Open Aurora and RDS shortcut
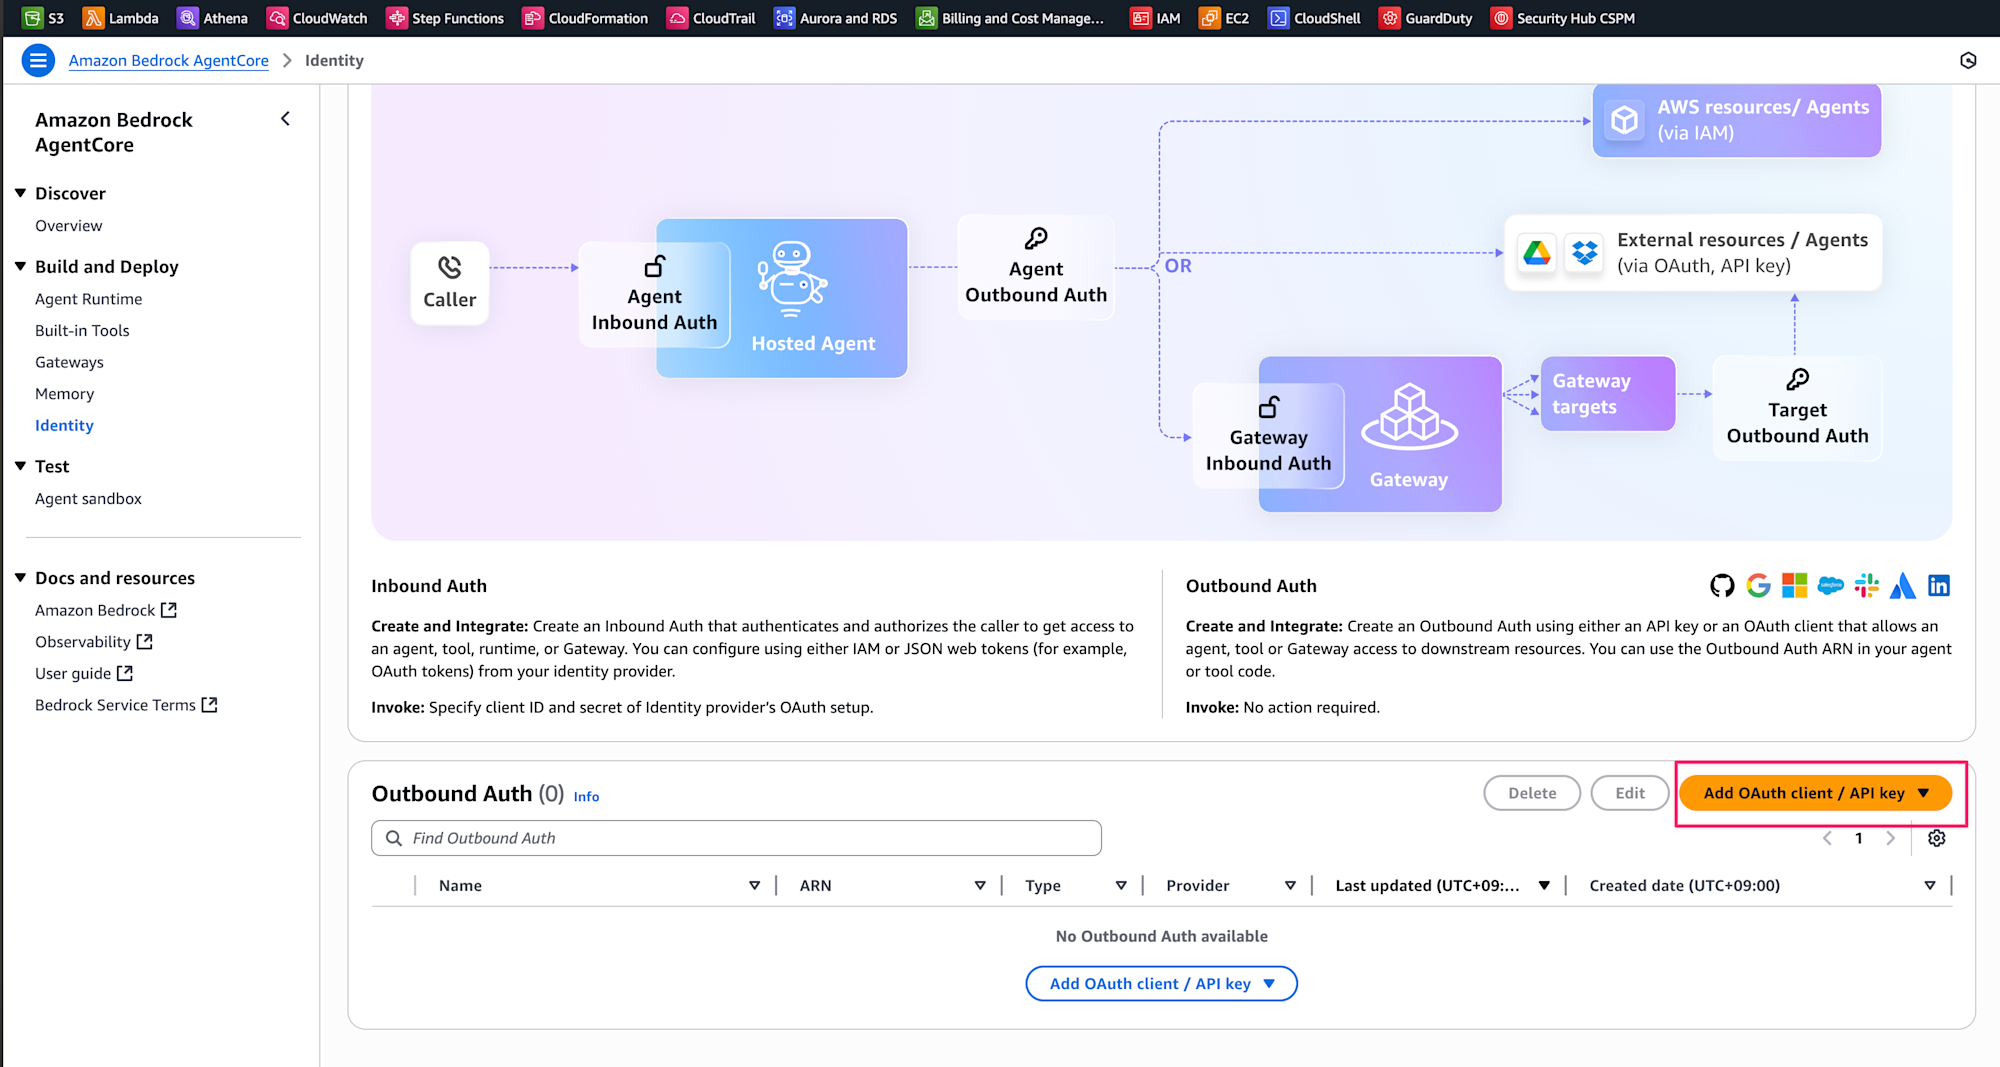The image size is (2000, 1067). 836,18
